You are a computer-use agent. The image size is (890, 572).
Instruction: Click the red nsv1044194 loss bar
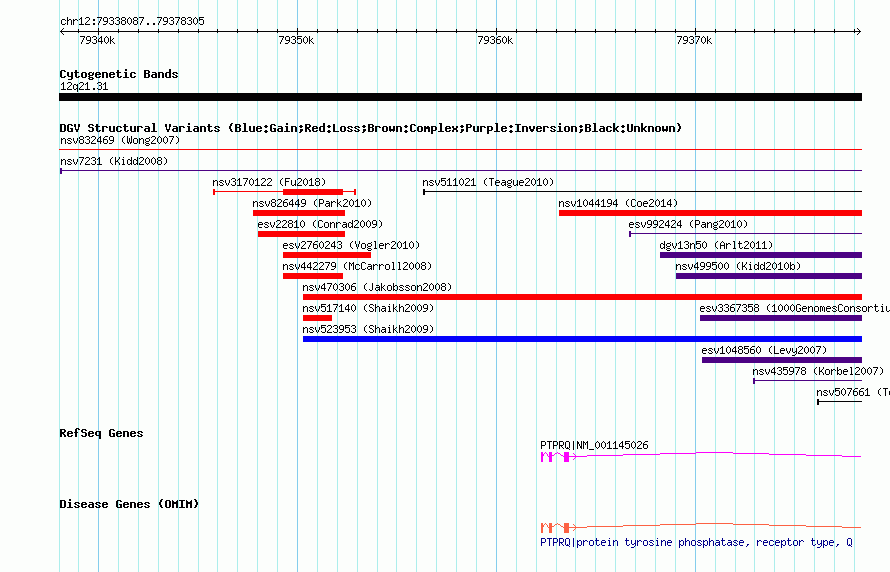[x=710, y=213]
